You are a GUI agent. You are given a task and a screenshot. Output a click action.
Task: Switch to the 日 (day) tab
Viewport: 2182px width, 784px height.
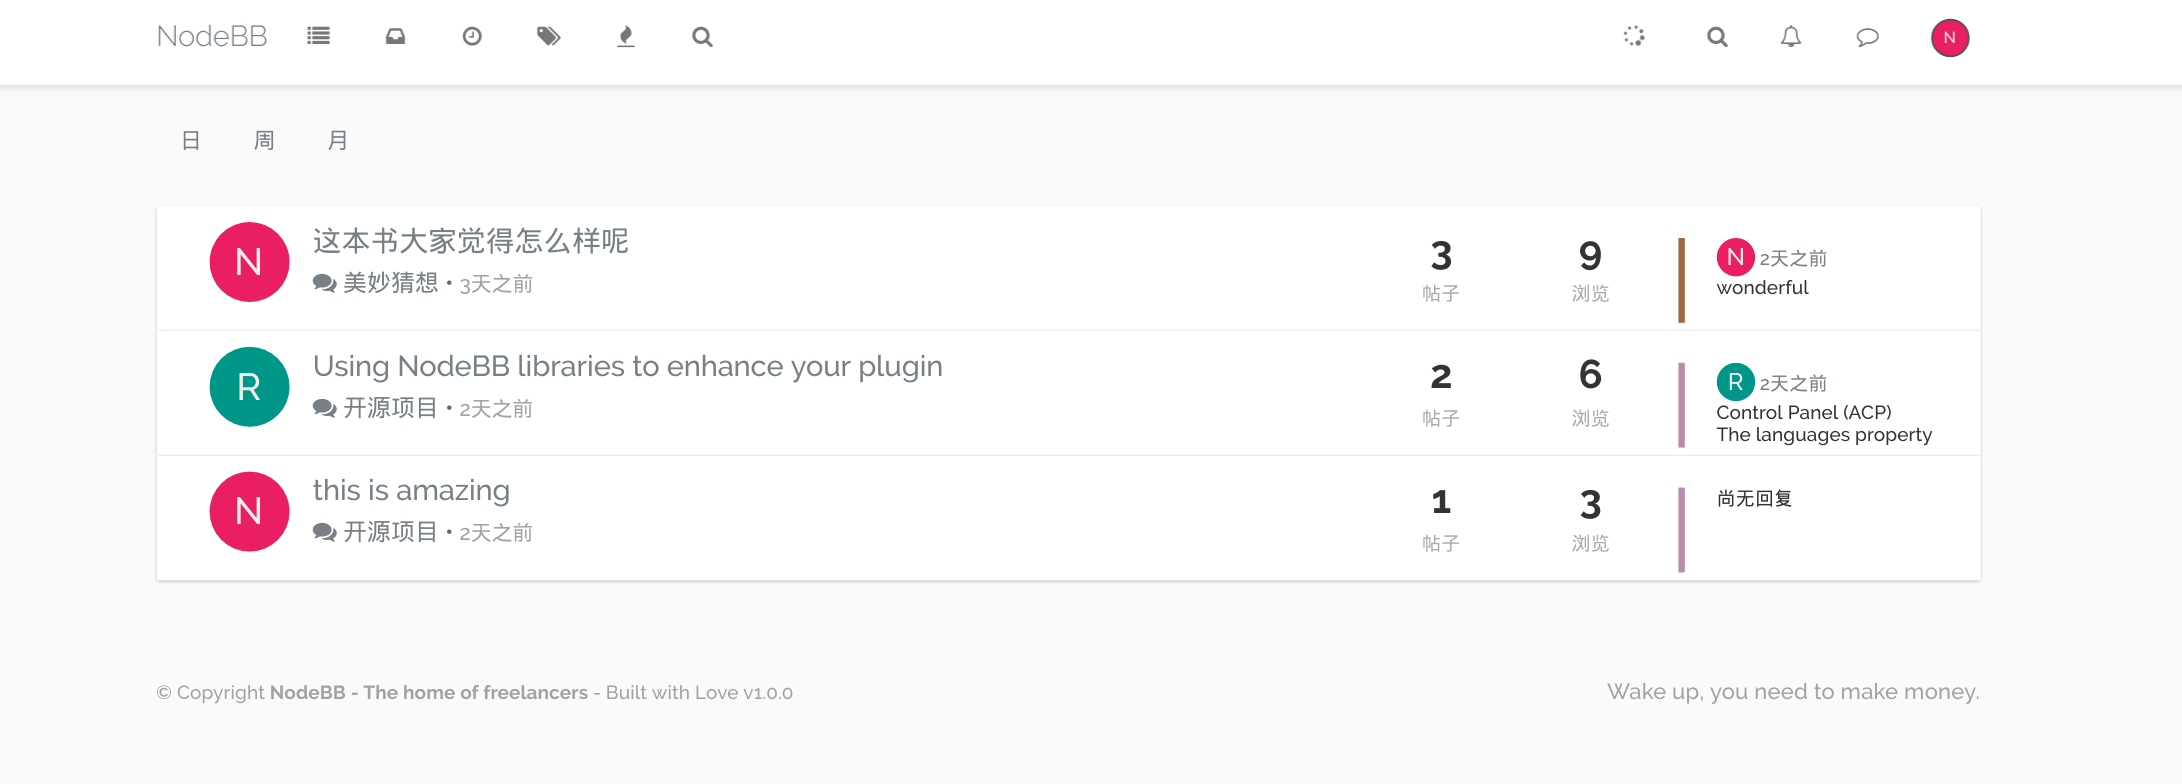coord(191,140)
